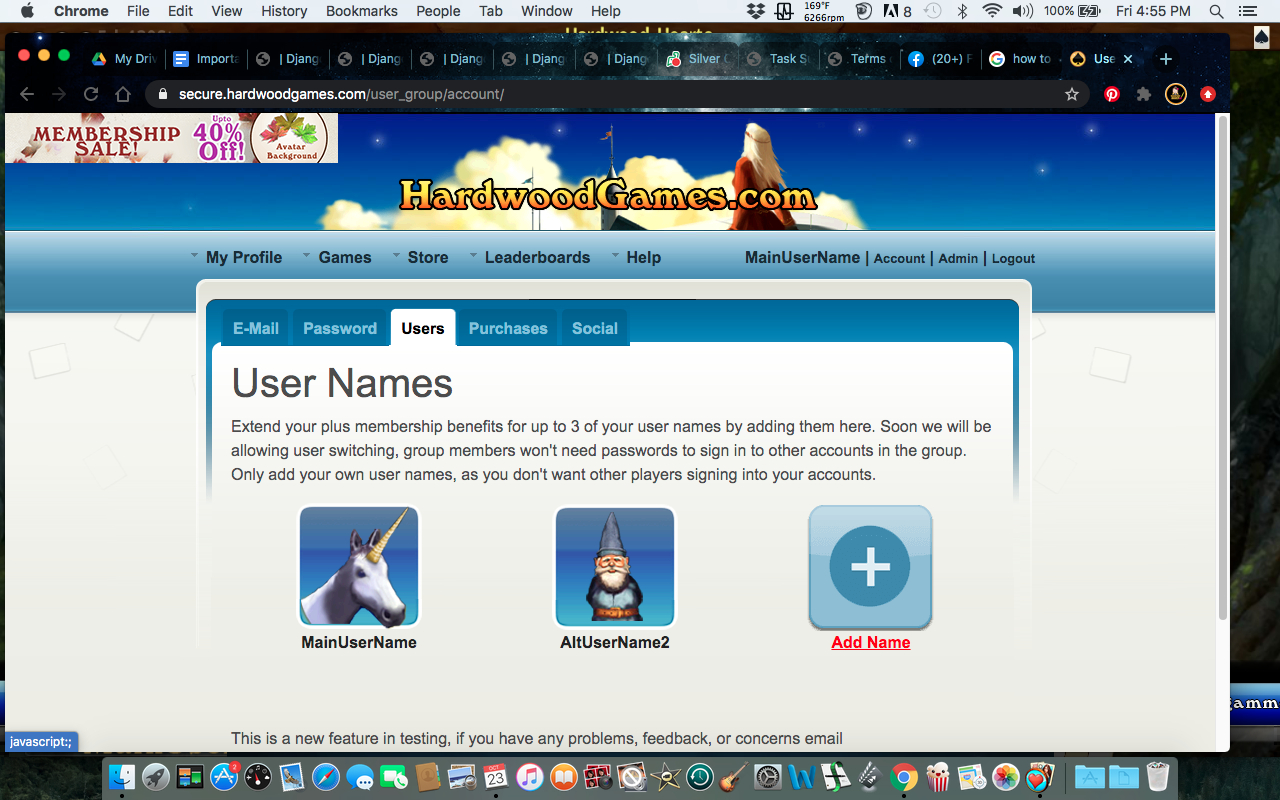Viewport: 1280px width, 800px height.
Task: Switch to the My Drive browser tab
Action: click(x=124, y=59)
